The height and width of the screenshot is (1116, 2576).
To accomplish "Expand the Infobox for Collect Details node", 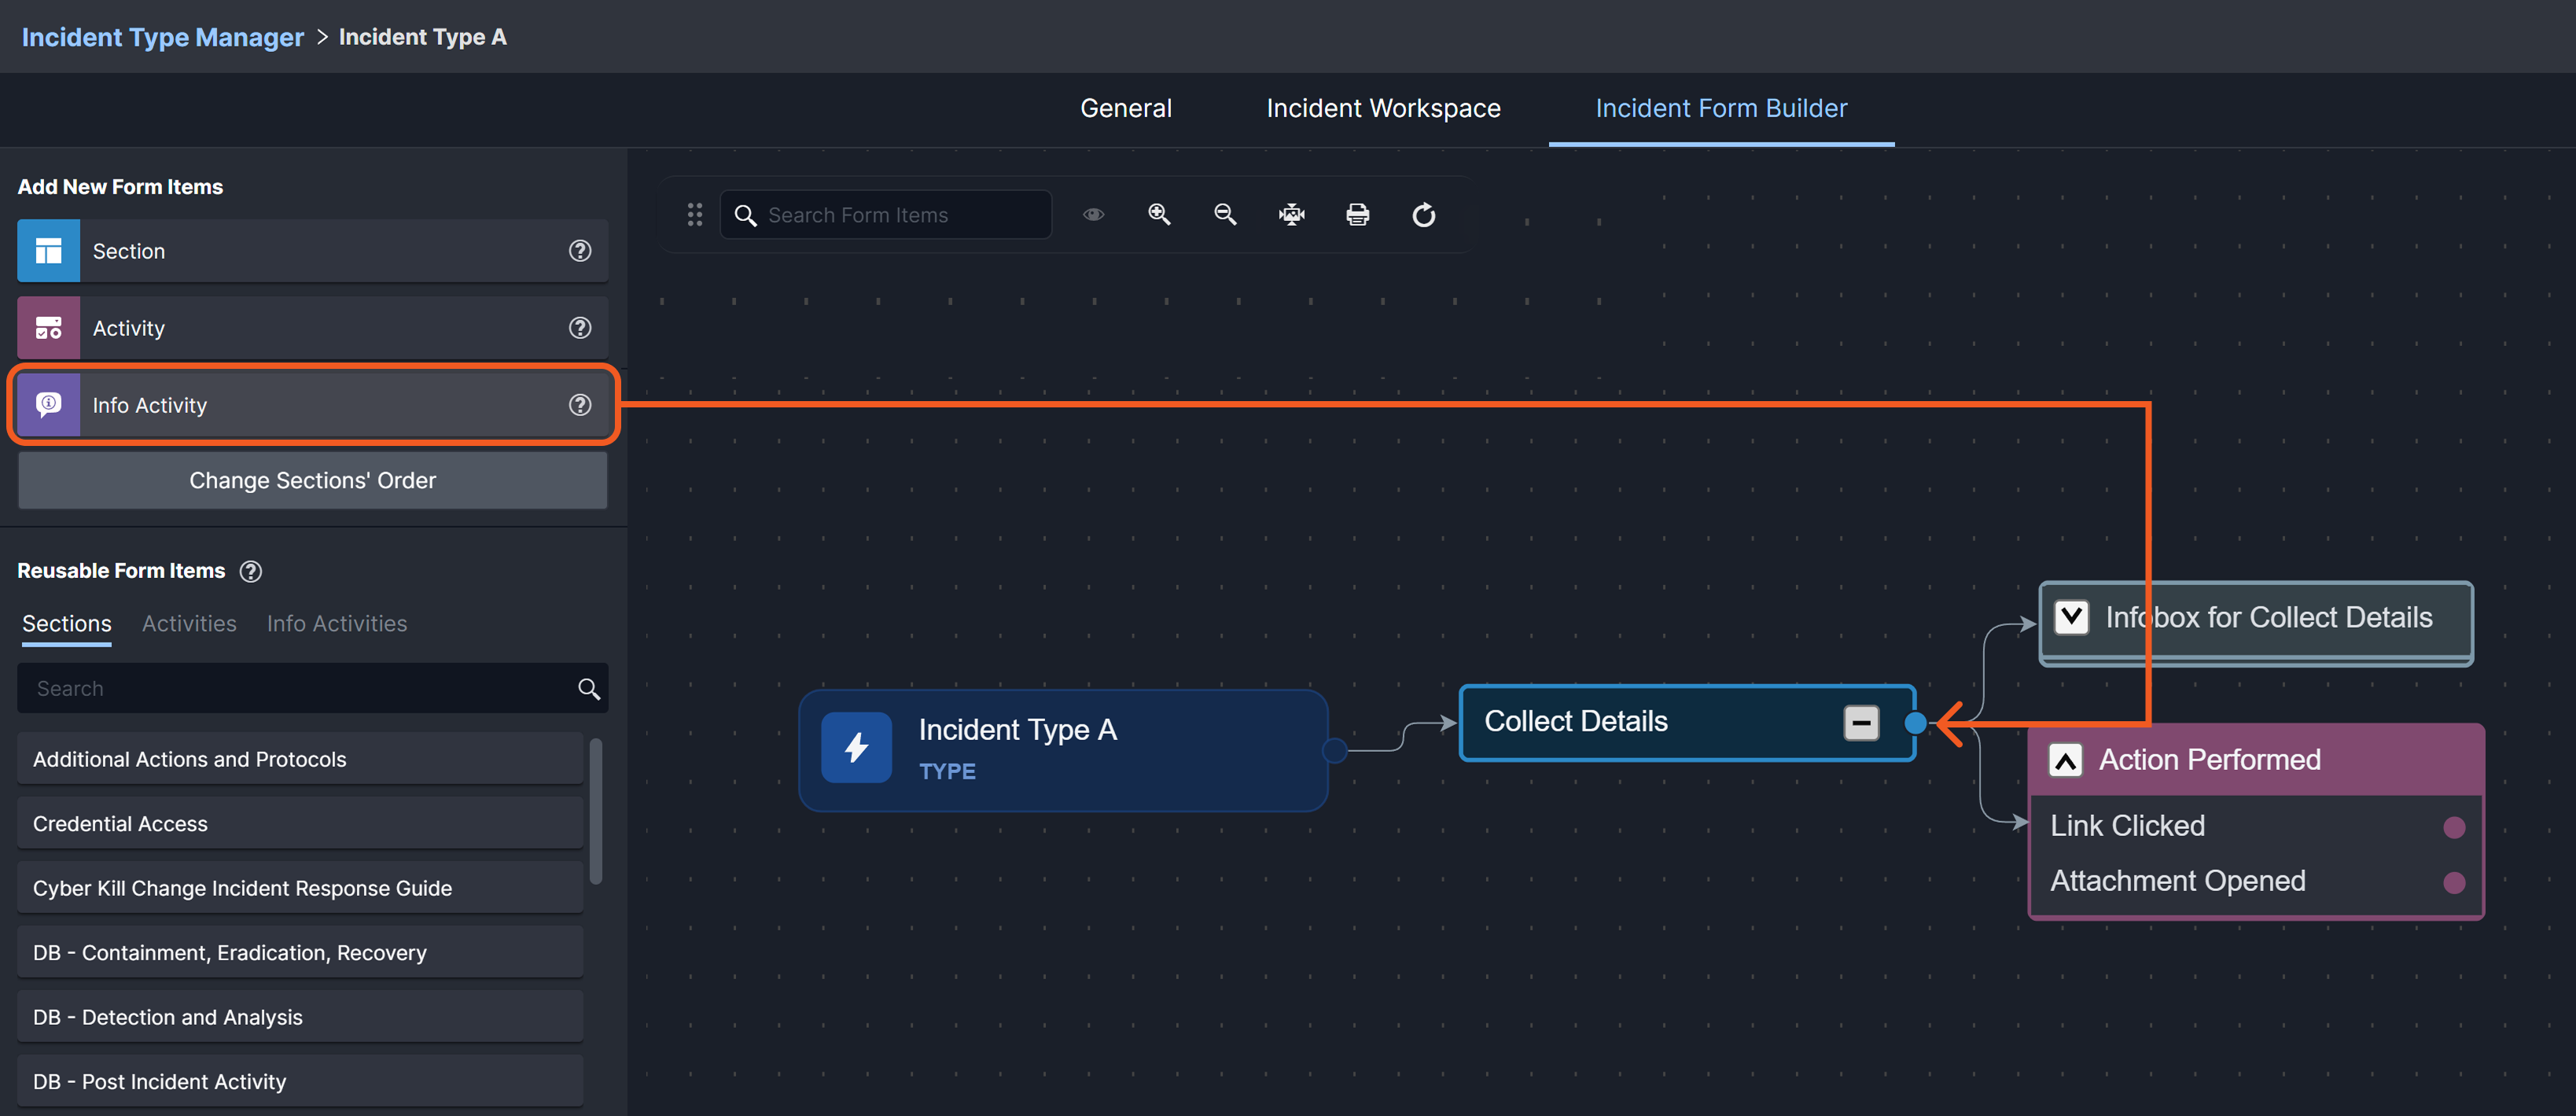I will pyautogui.click(x=2071, y=617).
